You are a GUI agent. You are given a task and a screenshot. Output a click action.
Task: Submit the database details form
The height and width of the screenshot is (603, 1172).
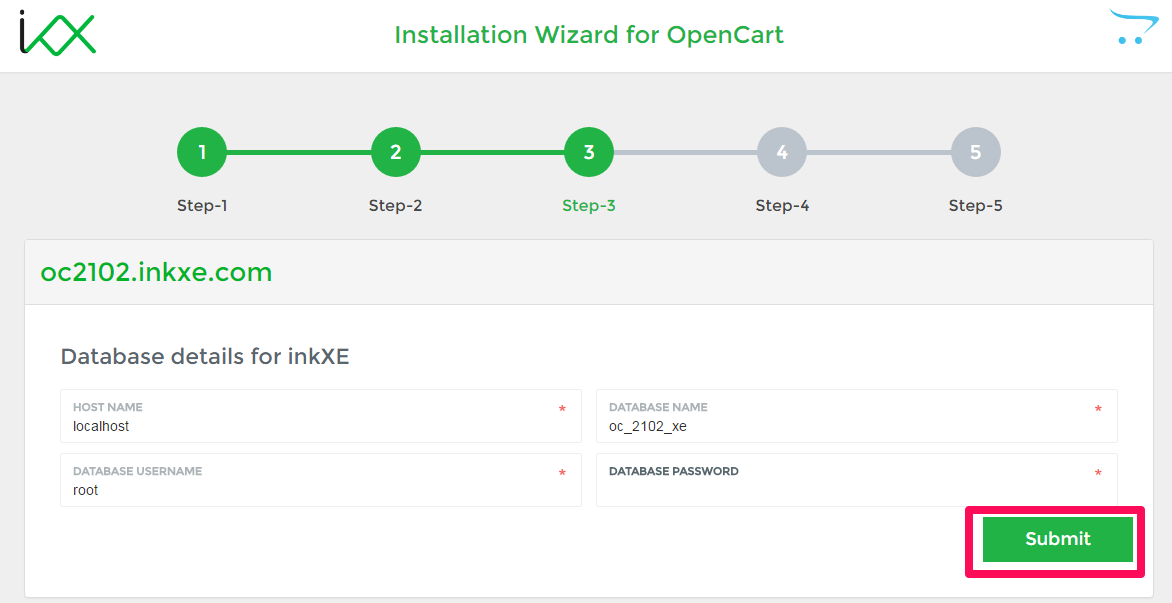pyautogui.click(x=1058, y=539)
